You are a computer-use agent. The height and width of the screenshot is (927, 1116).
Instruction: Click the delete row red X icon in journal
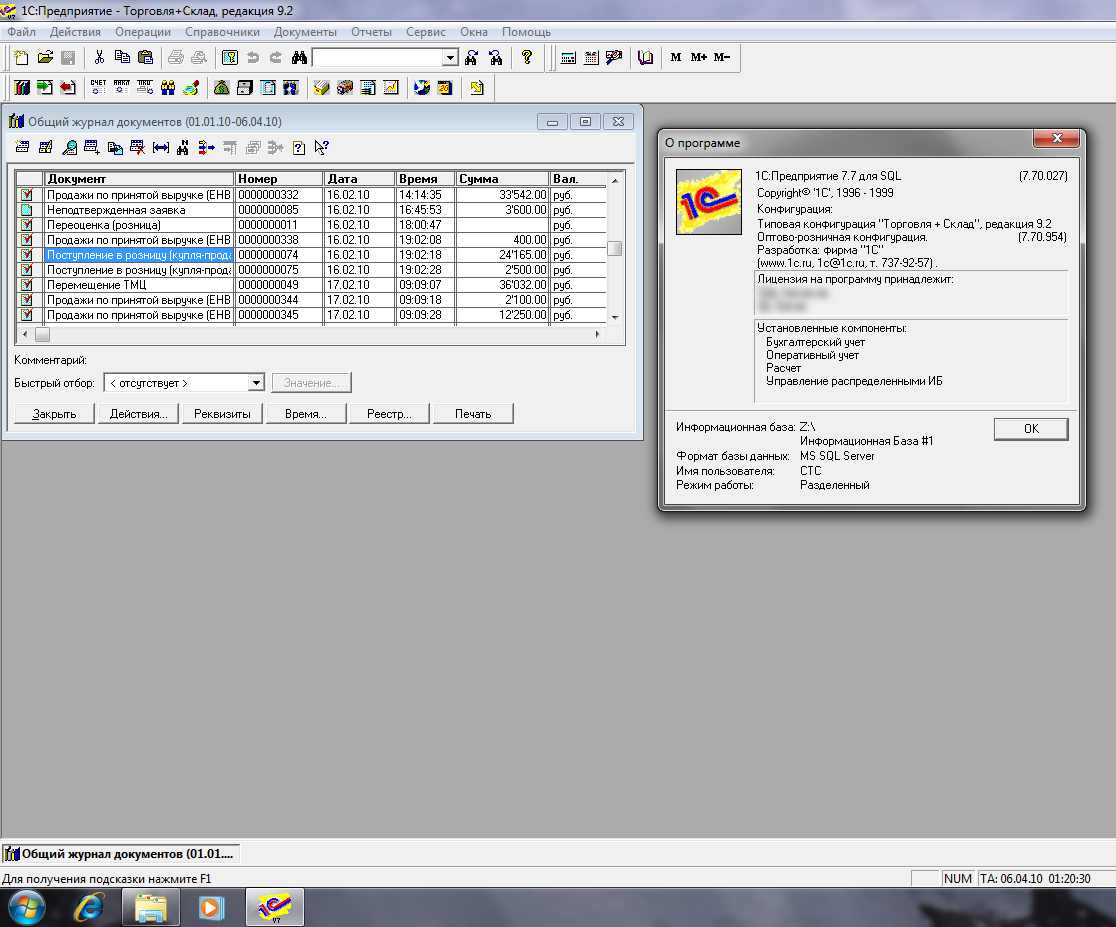pos(137,147)
